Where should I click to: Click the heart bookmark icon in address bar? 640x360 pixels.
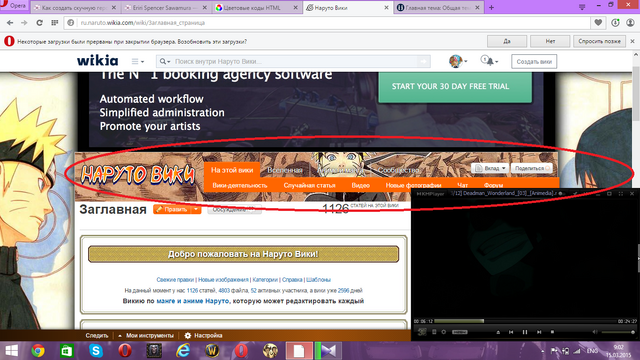(x=598, y=23)
